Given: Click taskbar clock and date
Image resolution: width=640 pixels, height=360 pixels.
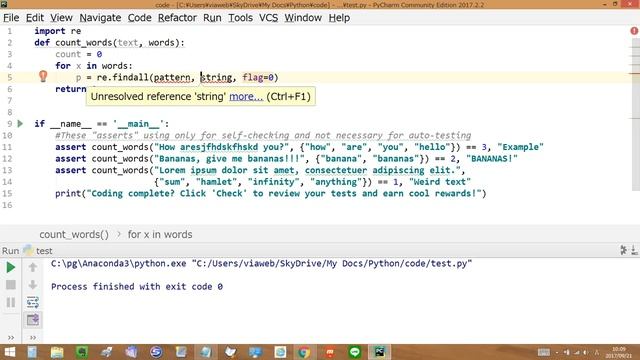Looking at the screenshot, I should tap(619, 352).
